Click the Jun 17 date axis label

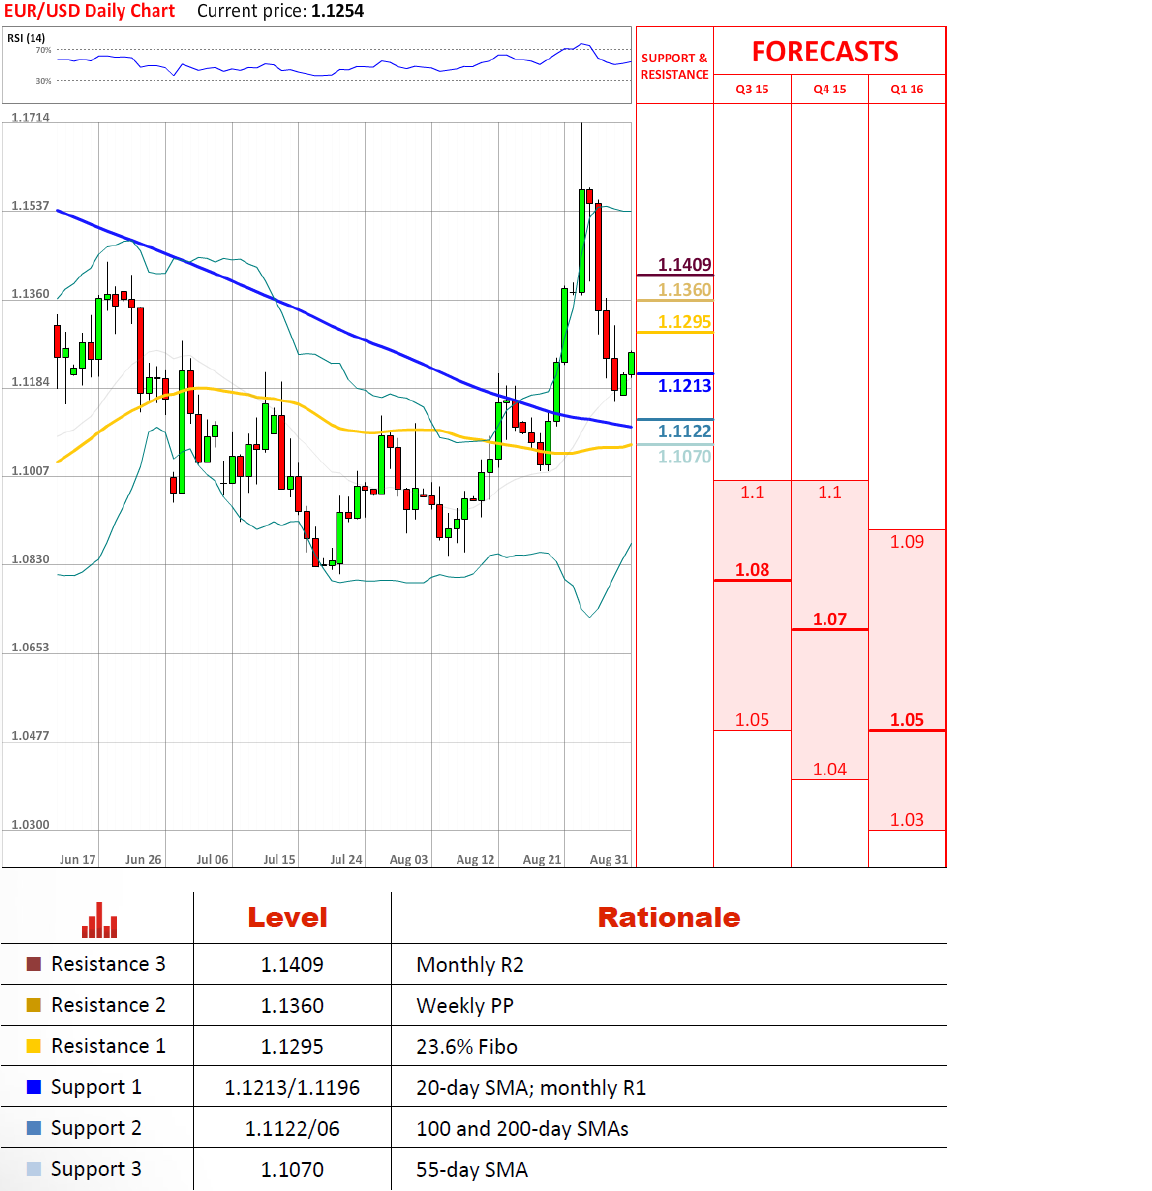tap(77, 859)
